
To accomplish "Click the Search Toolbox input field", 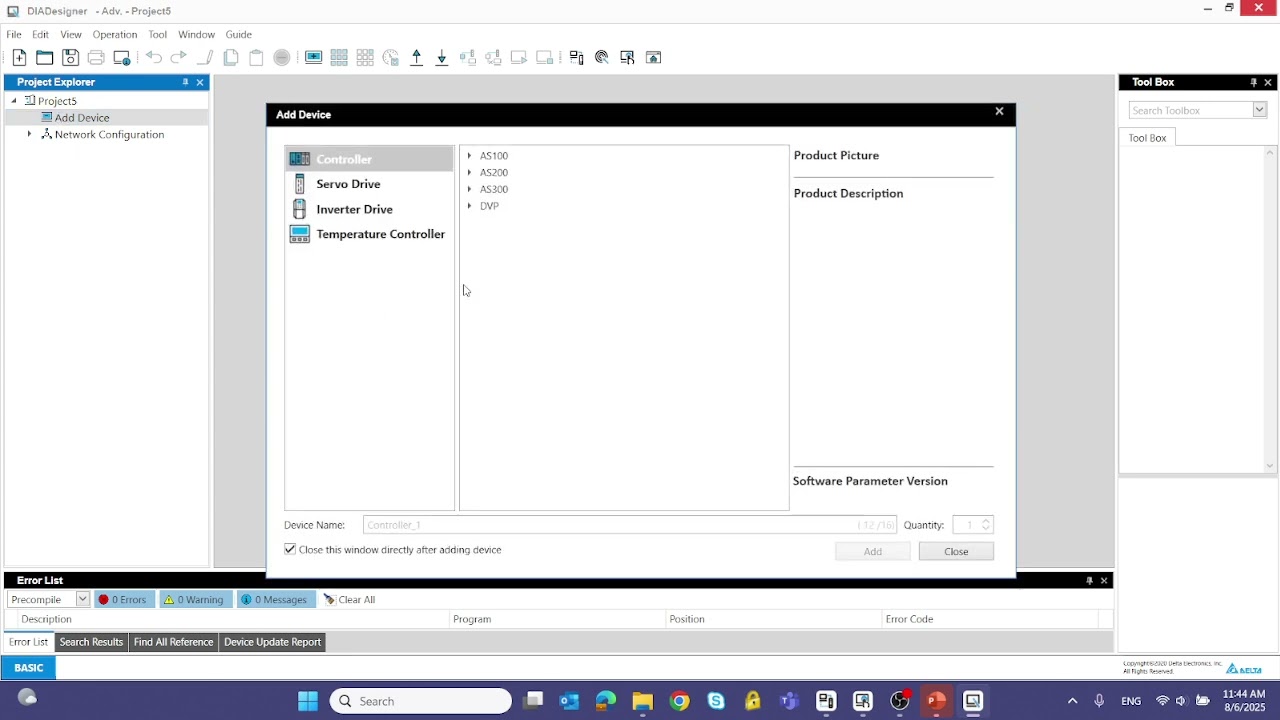I will click(1190, 110).
